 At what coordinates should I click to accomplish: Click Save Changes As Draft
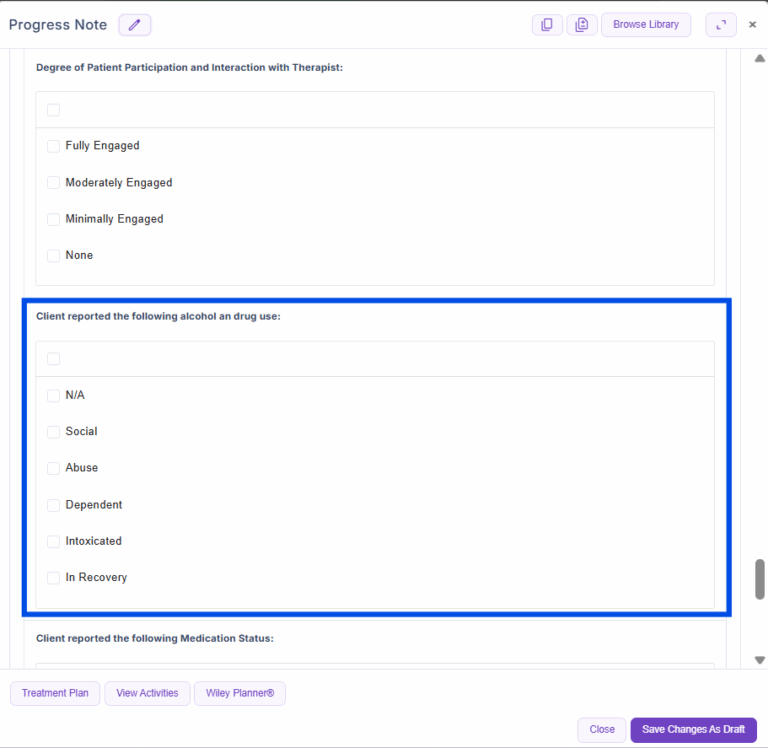point(693,730)
